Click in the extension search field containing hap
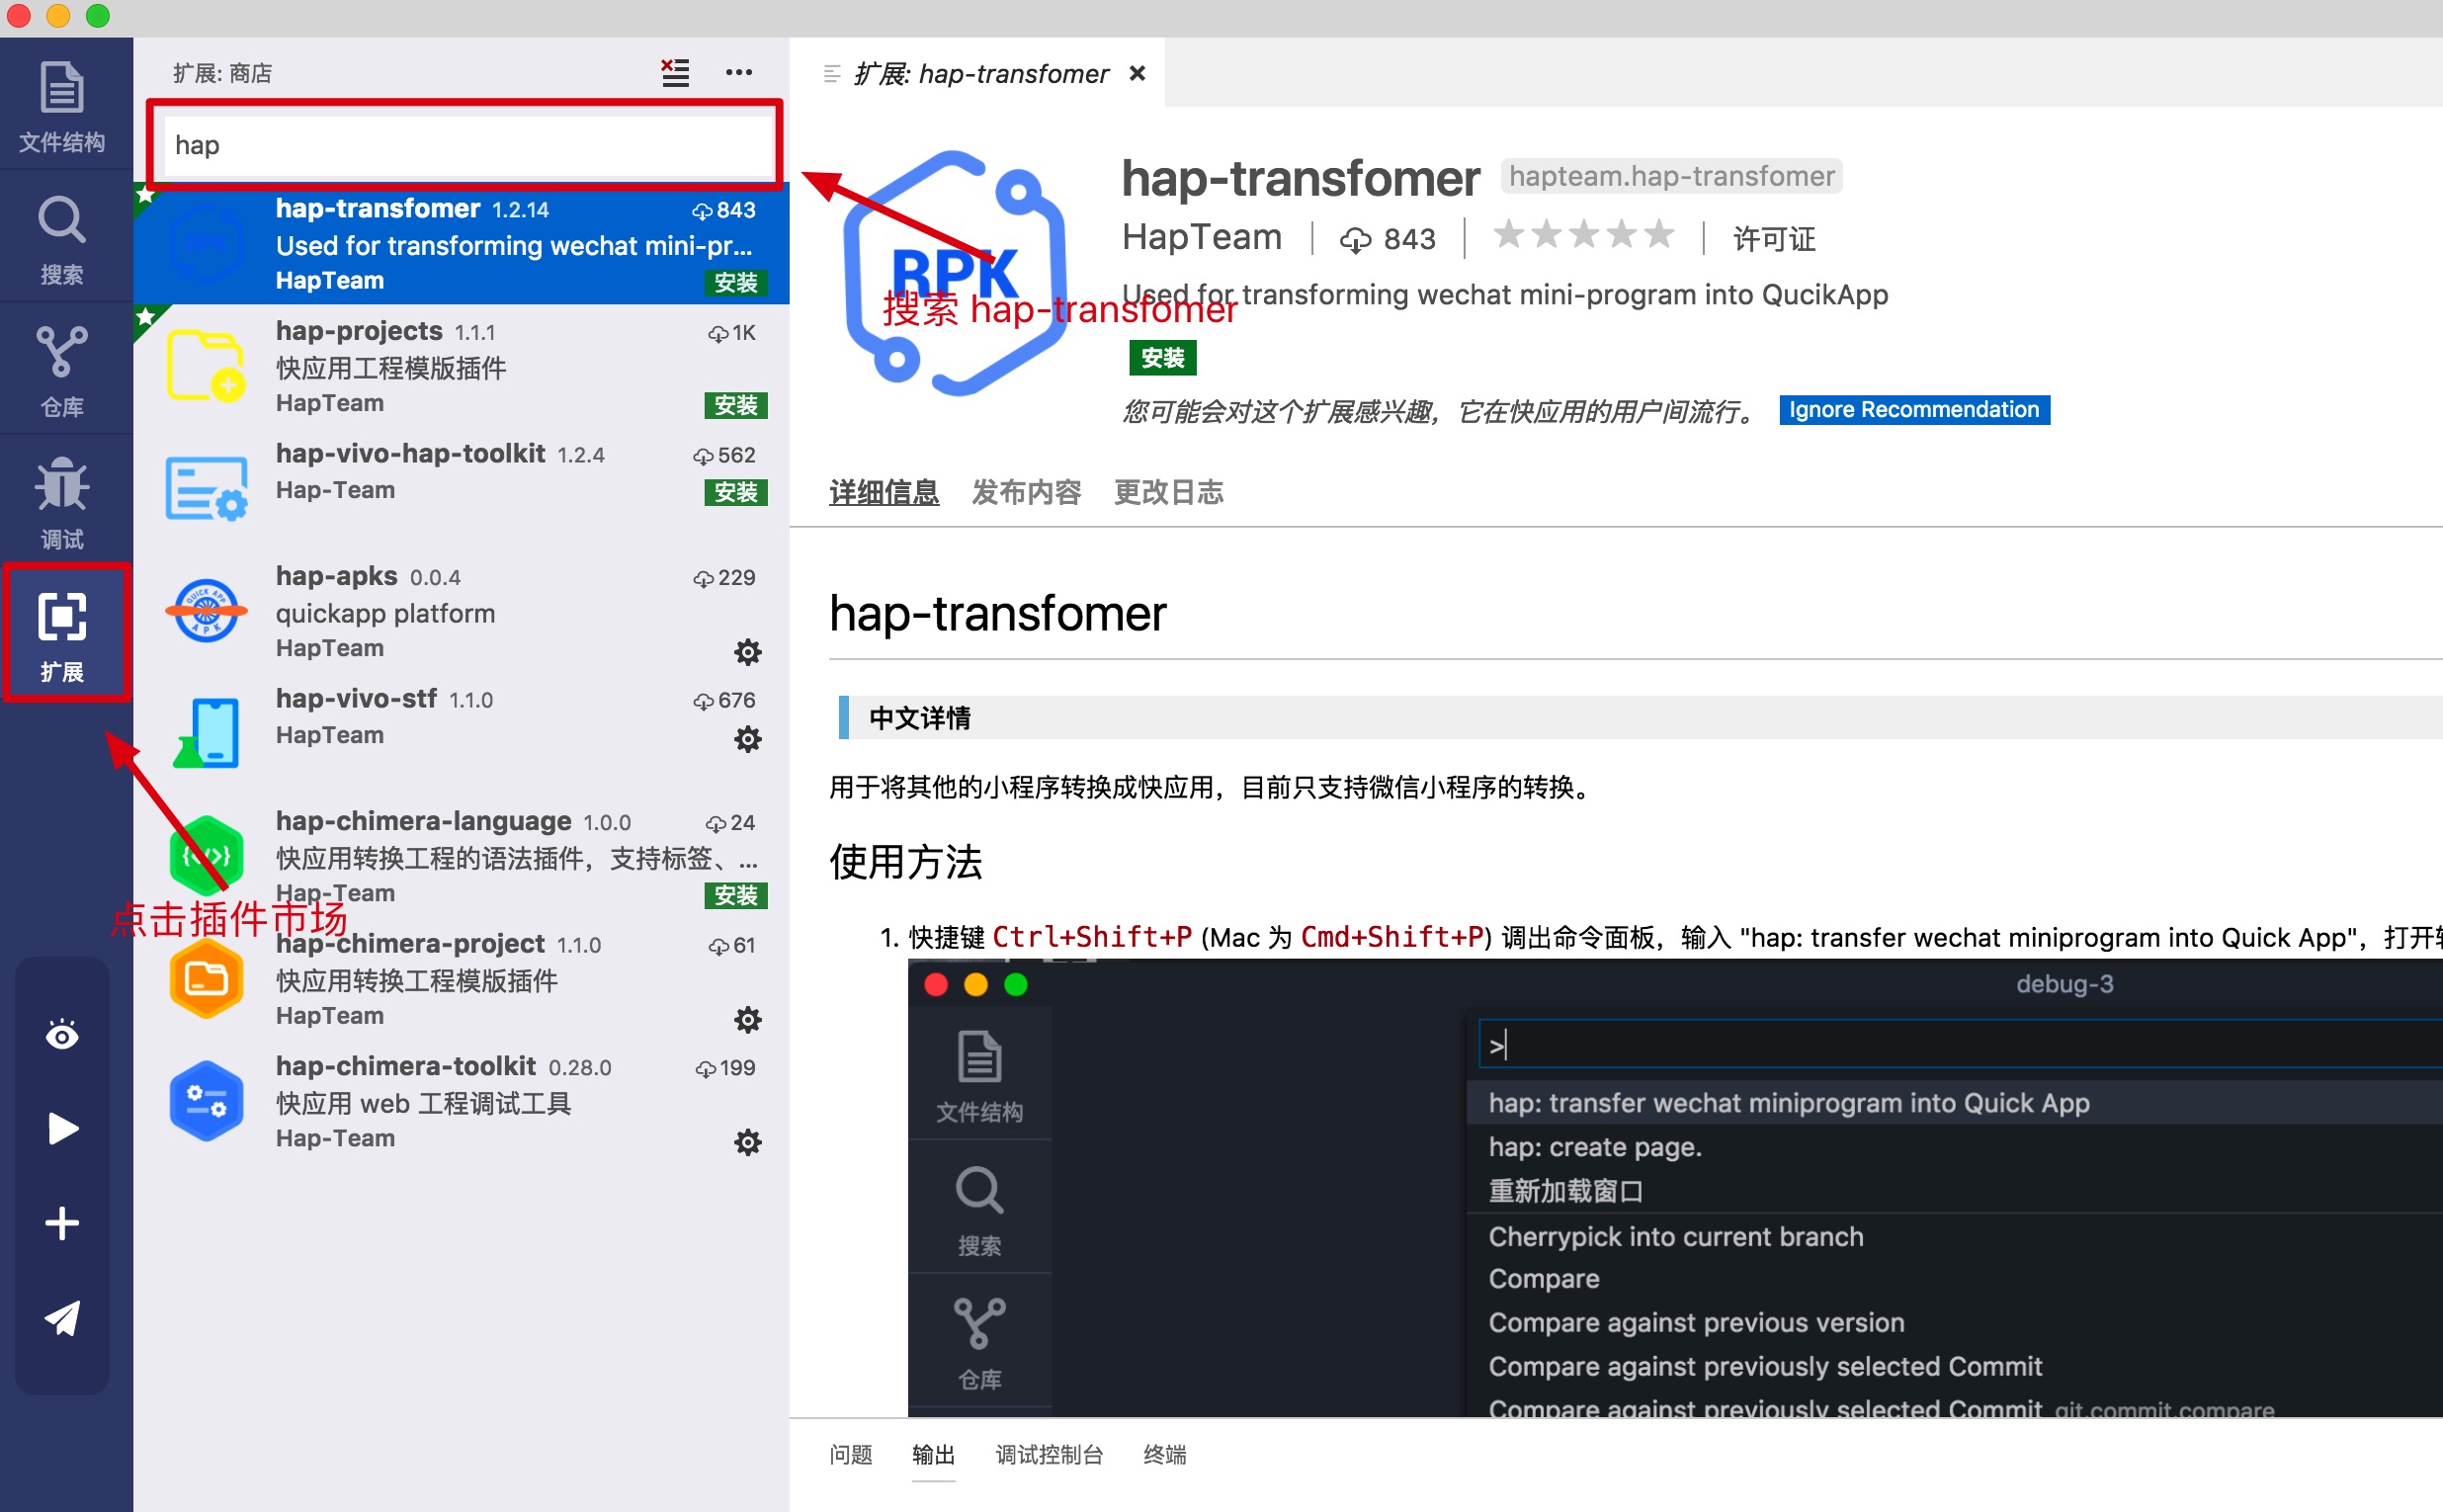This screenshot has height=1512, width=2443. tap(466, 145)
